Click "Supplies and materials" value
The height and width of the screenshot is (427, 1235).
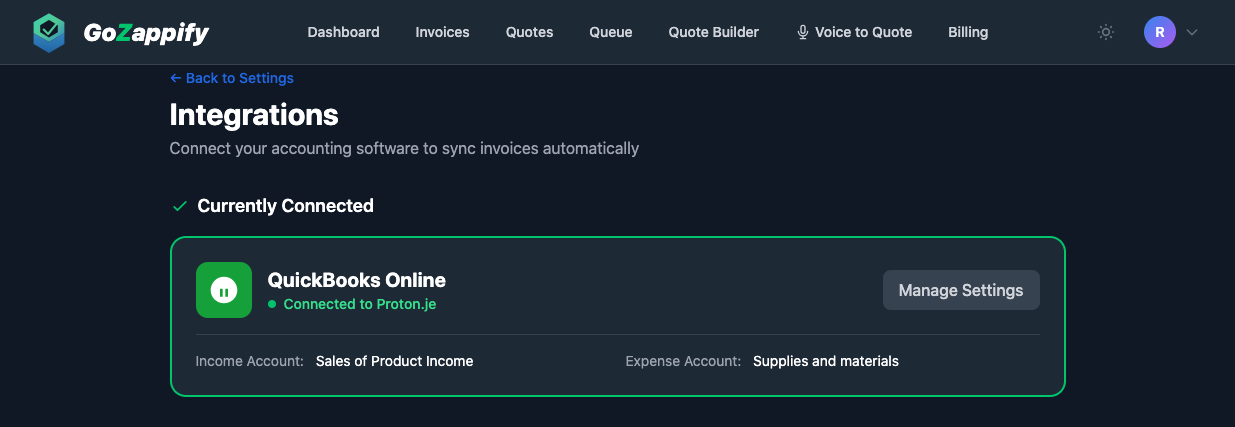[826, 361]
